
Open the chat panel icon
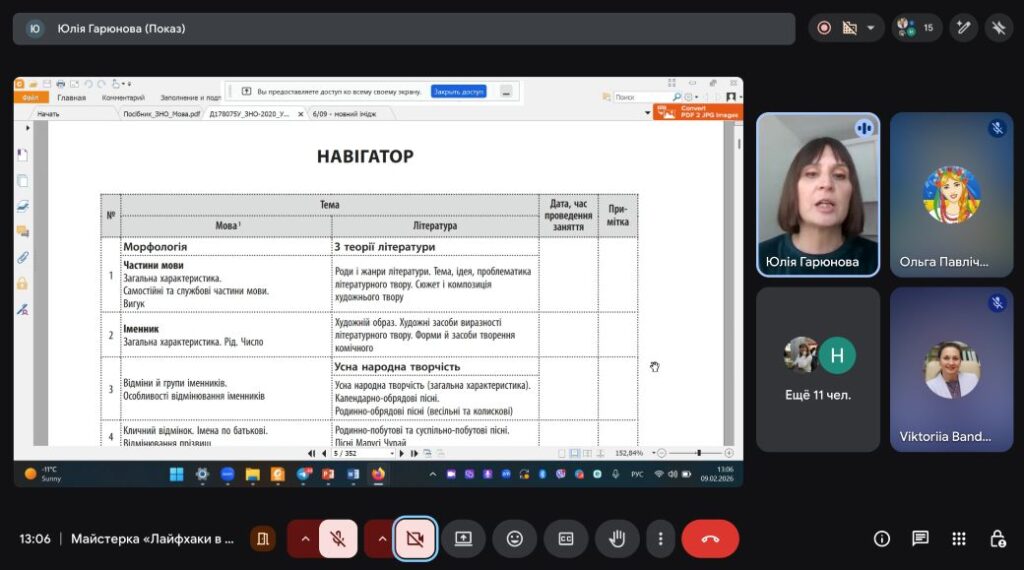920,539
